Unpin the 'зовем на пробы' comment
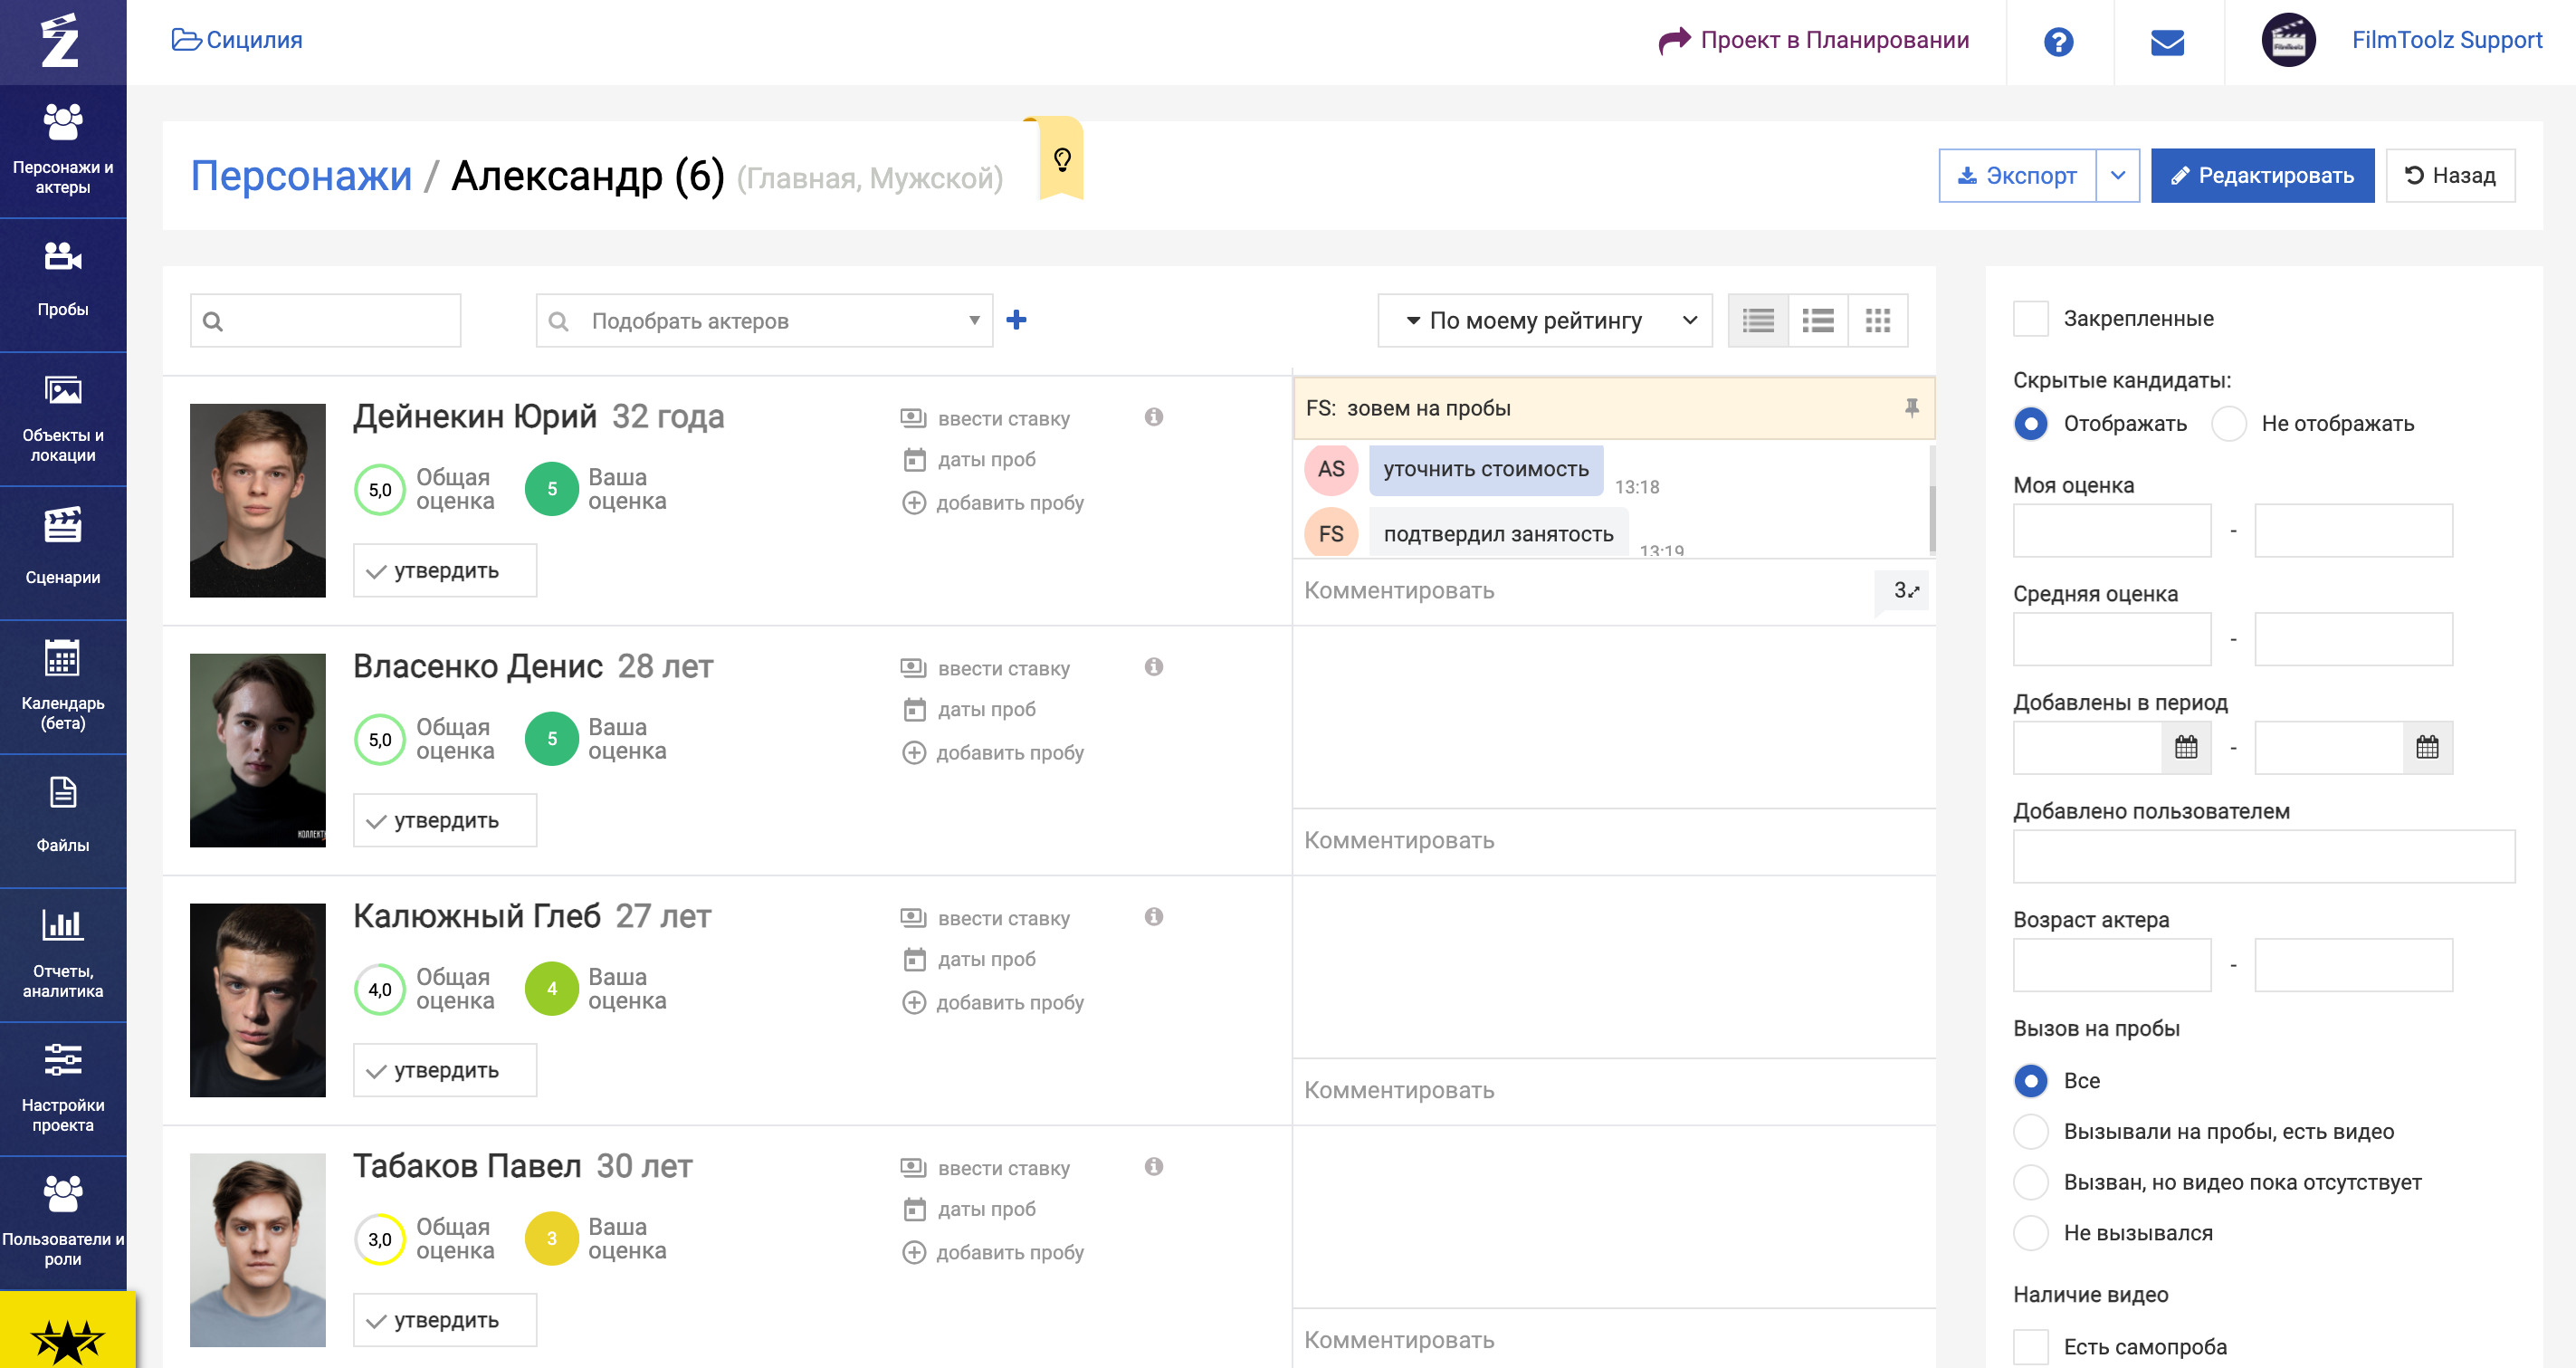Image resolution: width=2576 pixels, height=1368 pixels. tap(1911, 407)
